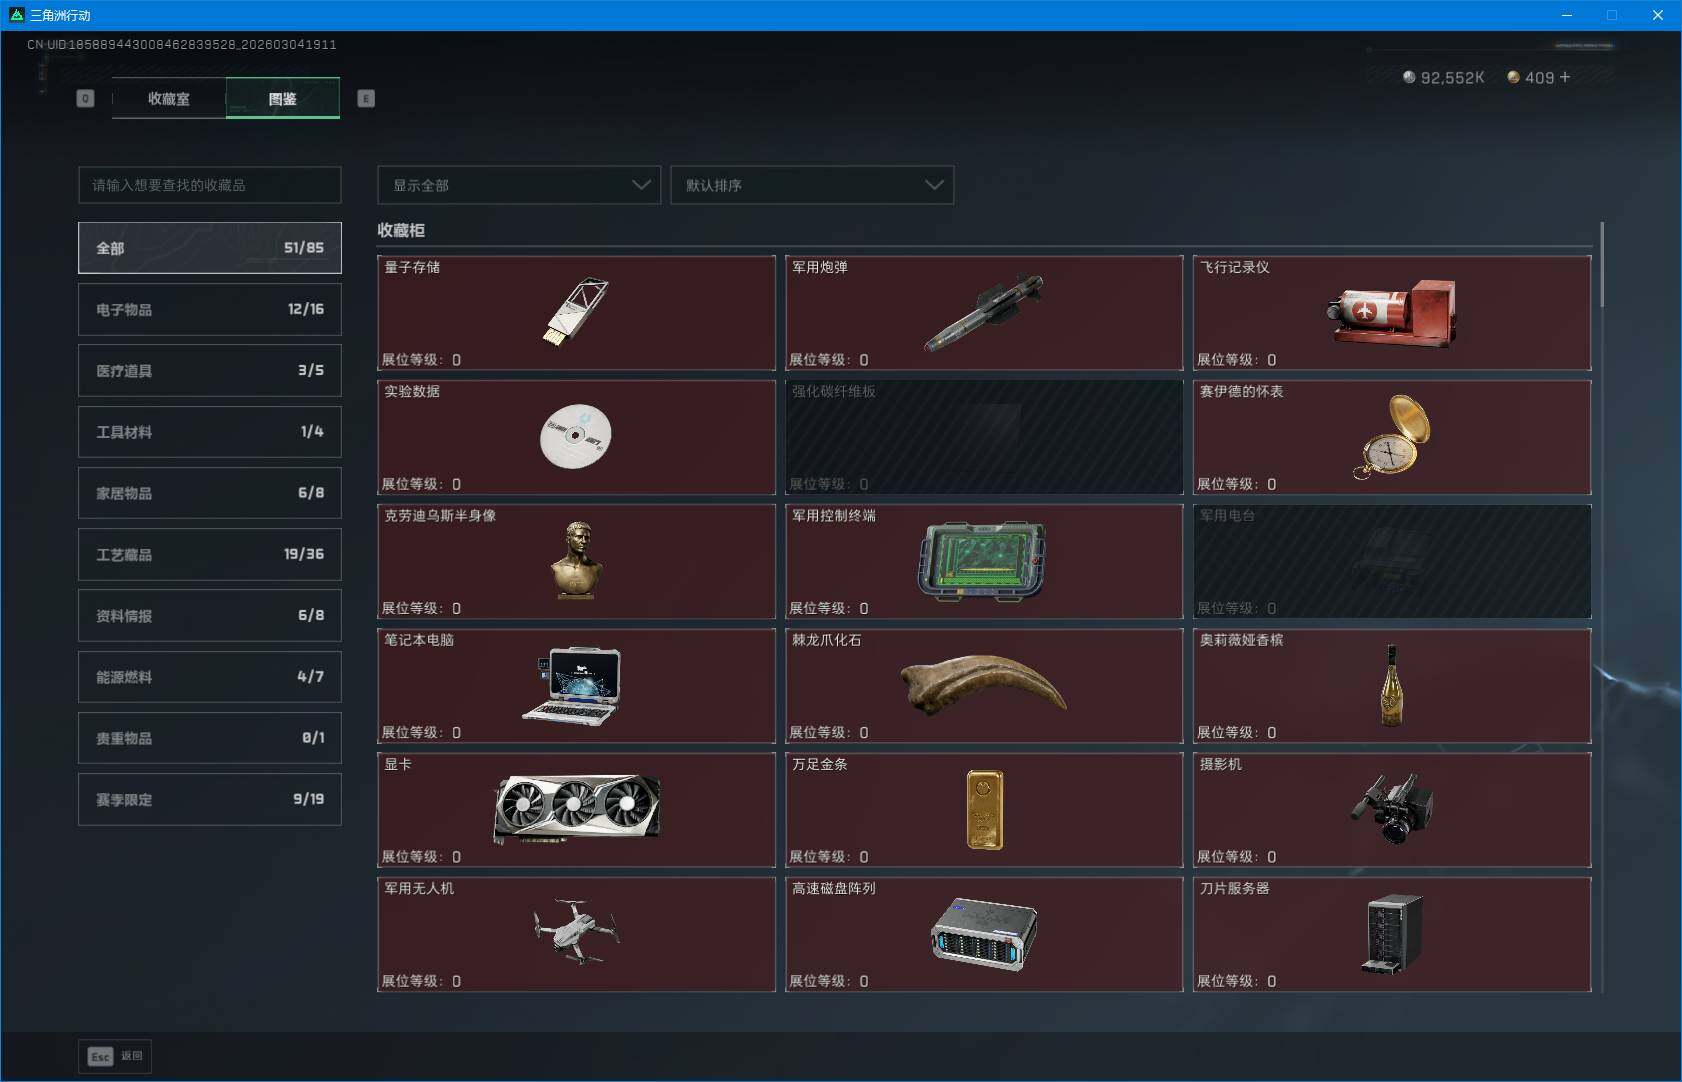Open the 资料情报 category
Image resolution: width=1682 pixels, height=1082 pixels.
point(210,616)
